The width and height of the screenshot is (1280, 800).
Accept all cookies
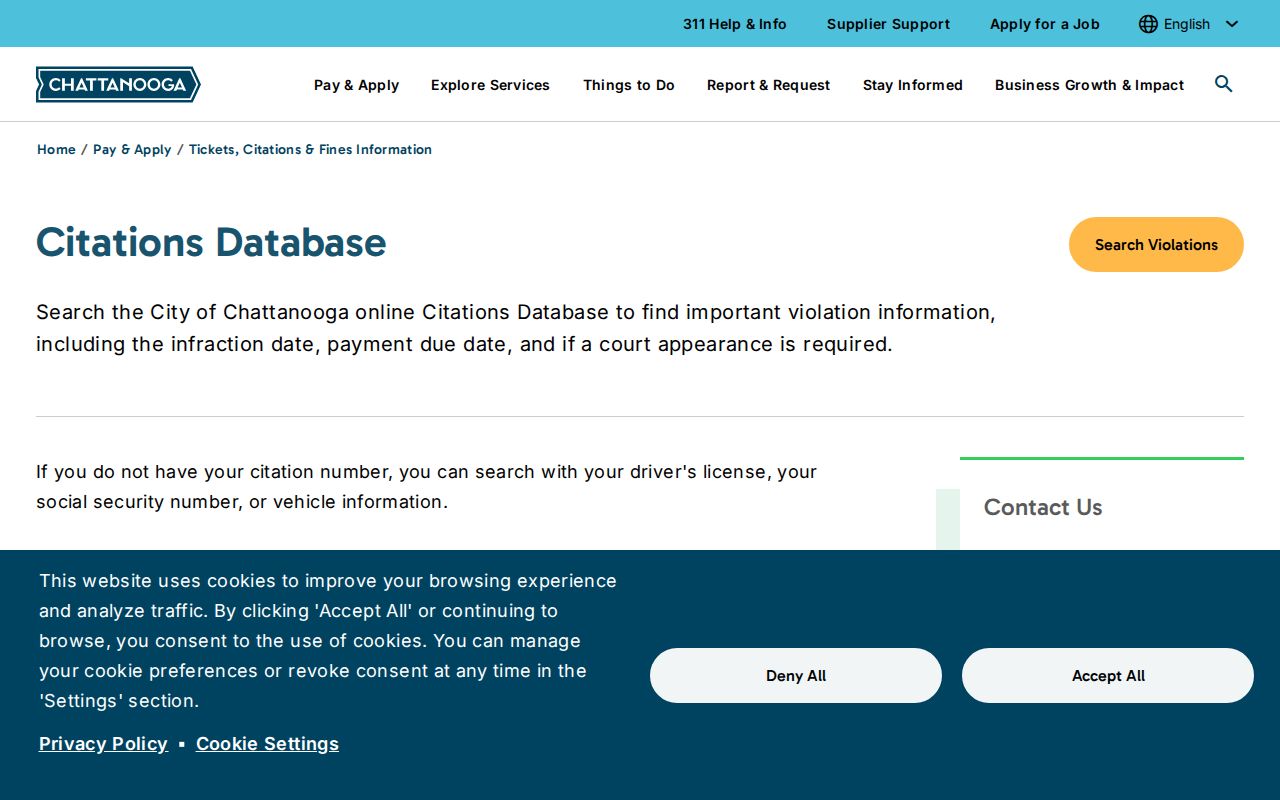coord(1108,675)
